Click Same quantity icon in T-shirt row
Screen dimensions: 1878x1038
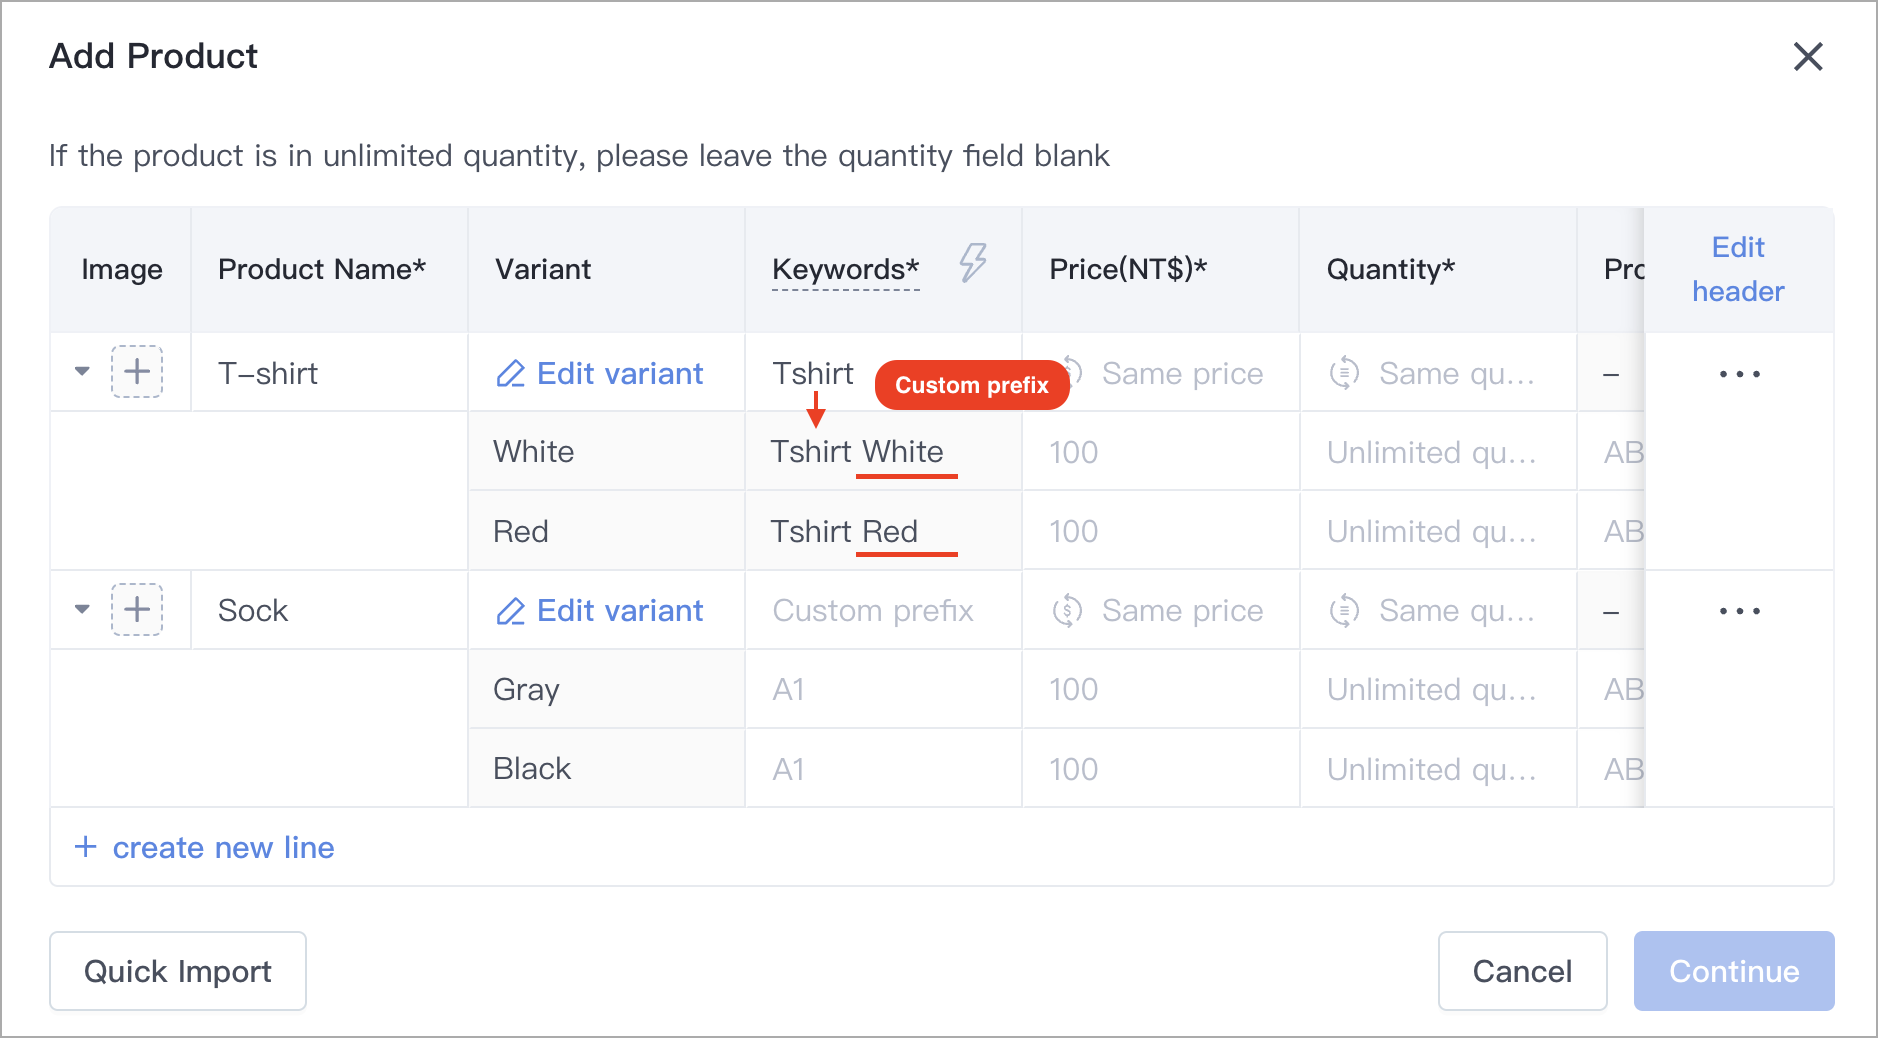point(1344,373)
